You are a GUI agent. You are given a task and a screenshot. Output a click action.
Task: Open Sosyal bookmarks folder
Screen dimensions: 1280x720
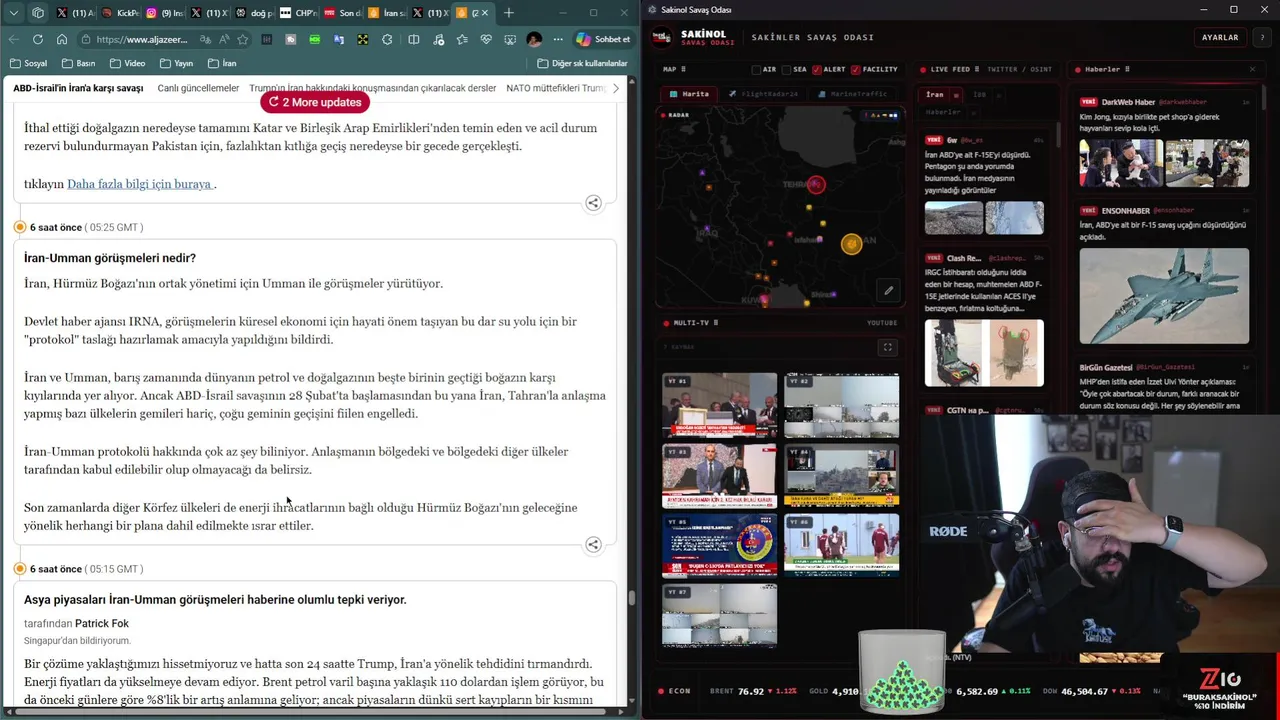(28, 63)
